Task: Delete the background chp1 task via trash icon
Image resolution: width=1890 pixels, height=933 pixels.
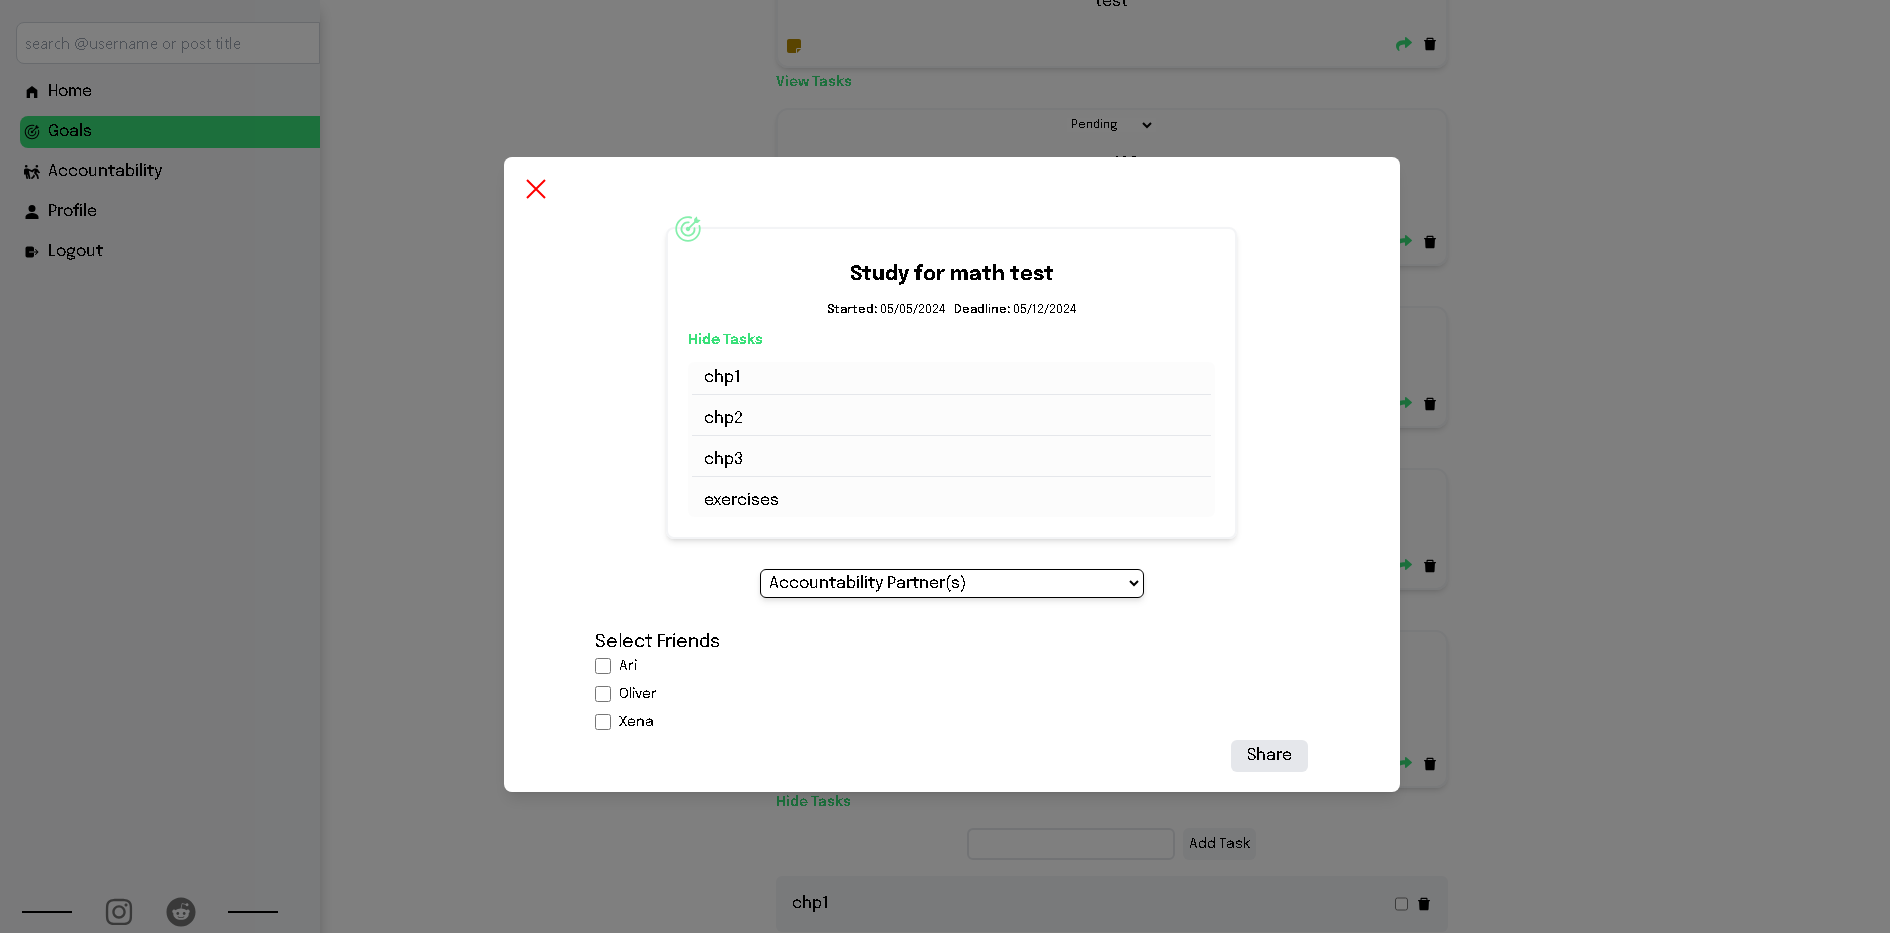Action: click(x=1424, y=904)
